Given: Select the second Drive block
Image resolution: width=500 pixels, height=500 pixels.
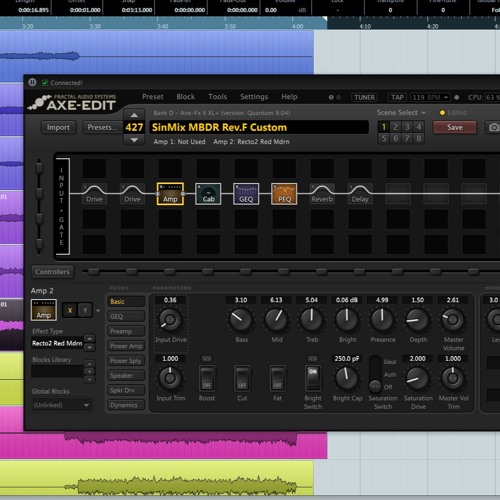Looking at the screenshot, I should [132, 194].
